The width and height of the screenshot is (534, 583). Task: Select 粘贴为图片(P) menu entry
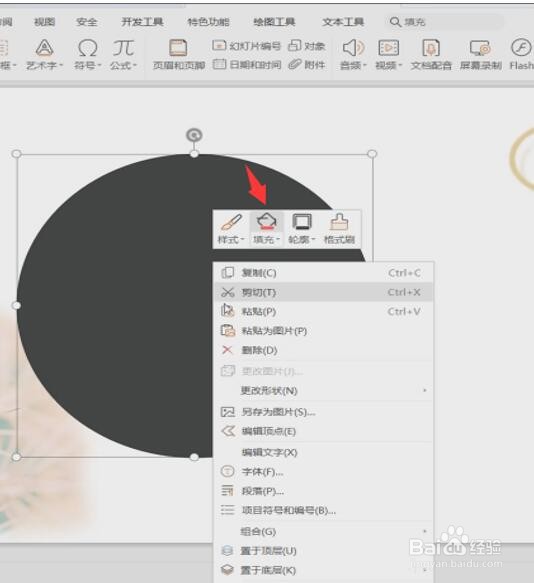324,331
